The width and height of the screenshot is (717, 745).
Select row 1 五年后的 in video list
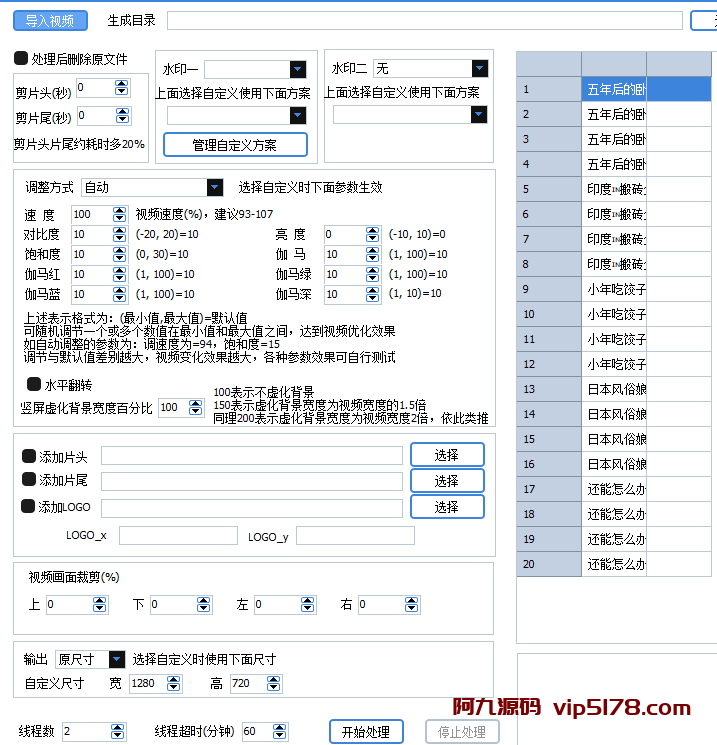614,89
